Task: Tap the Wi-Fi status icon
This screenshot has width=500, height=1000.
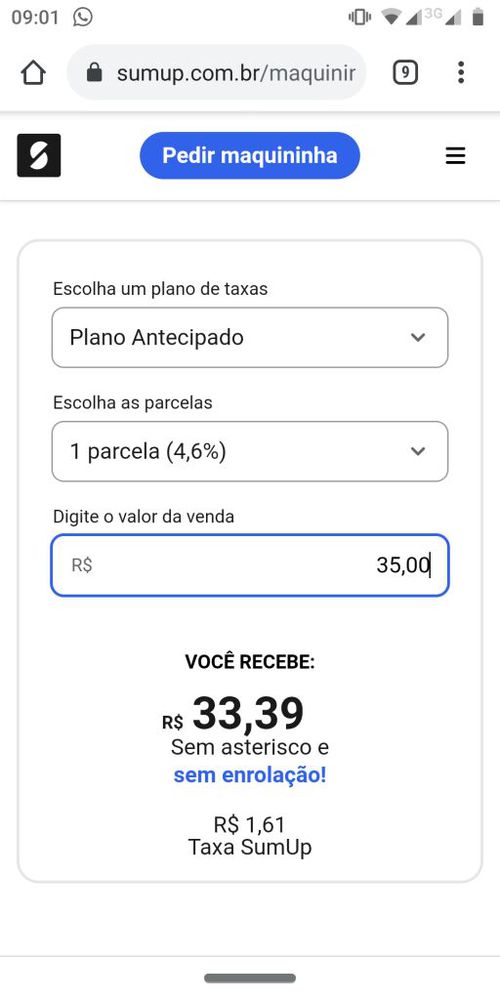Action: [x=390, y=17]
